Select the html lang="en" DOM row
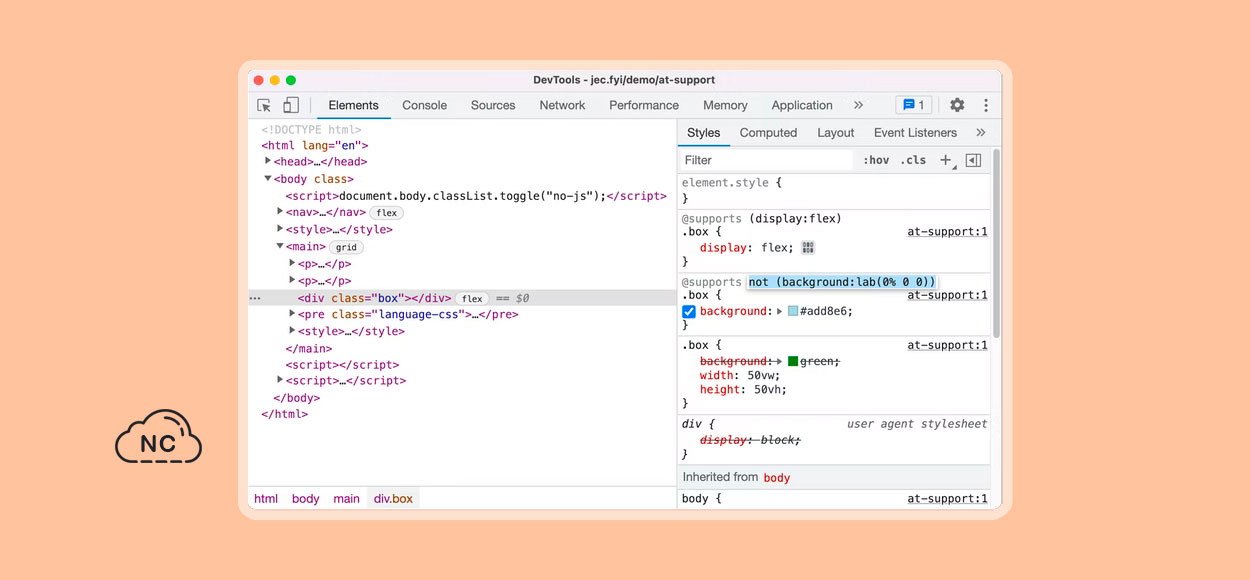Image resolution: width=1250 pixels, height=580 pixels. (x=315, y=145)
